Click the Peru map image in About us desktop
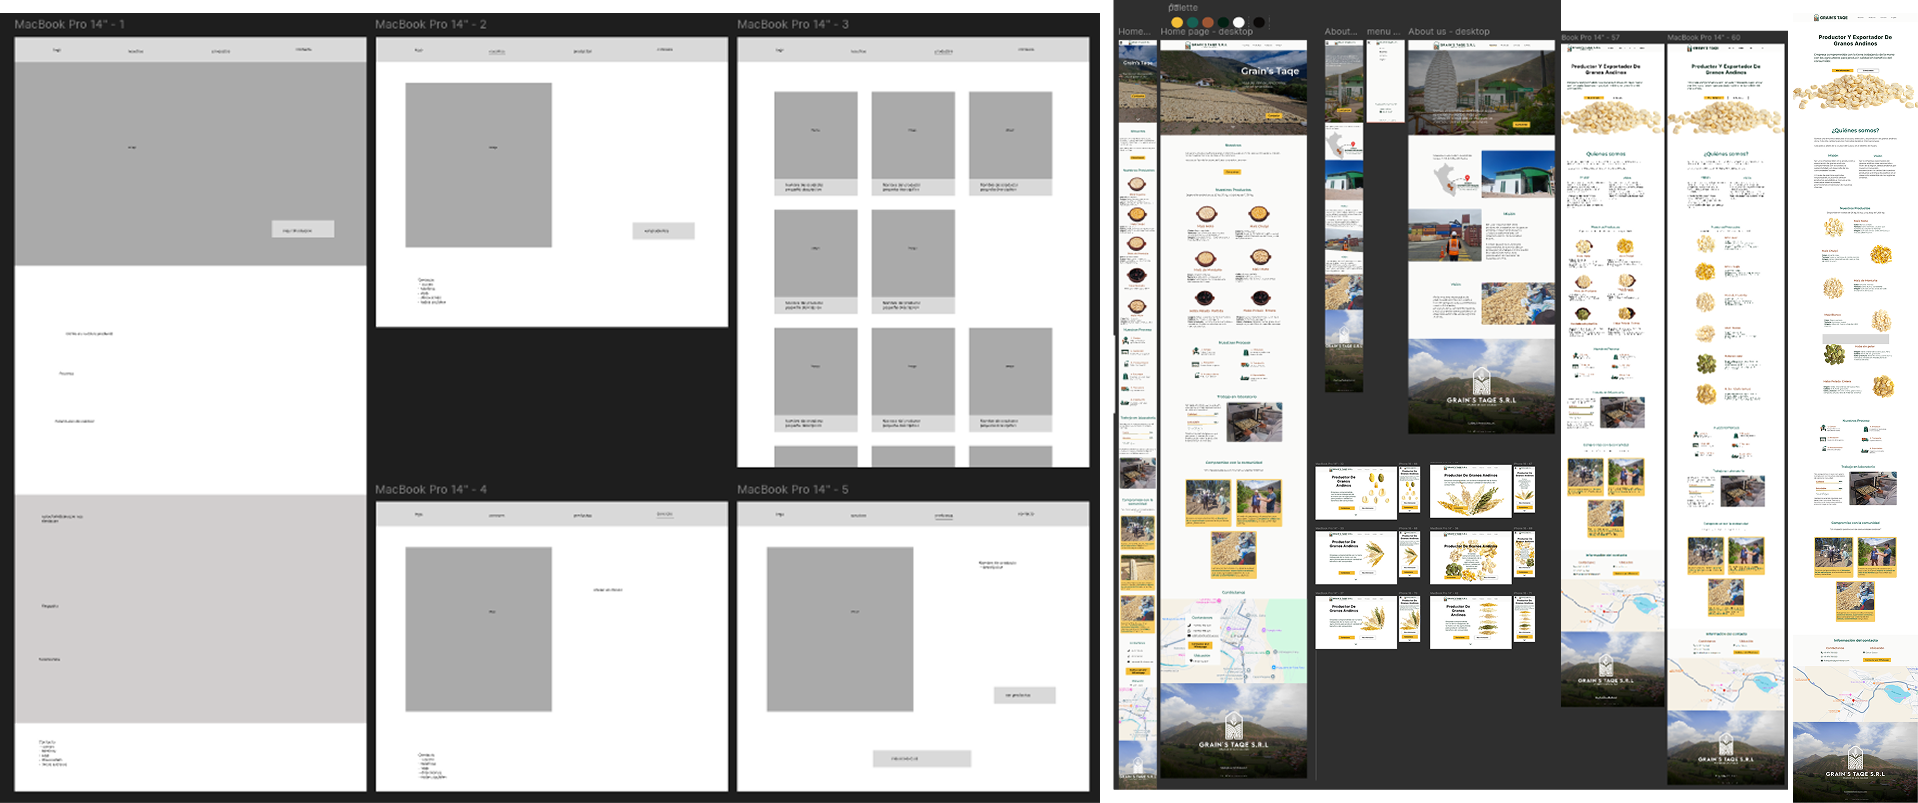The height and width of the screenshot is (803, 1918). click(1454, 178)
